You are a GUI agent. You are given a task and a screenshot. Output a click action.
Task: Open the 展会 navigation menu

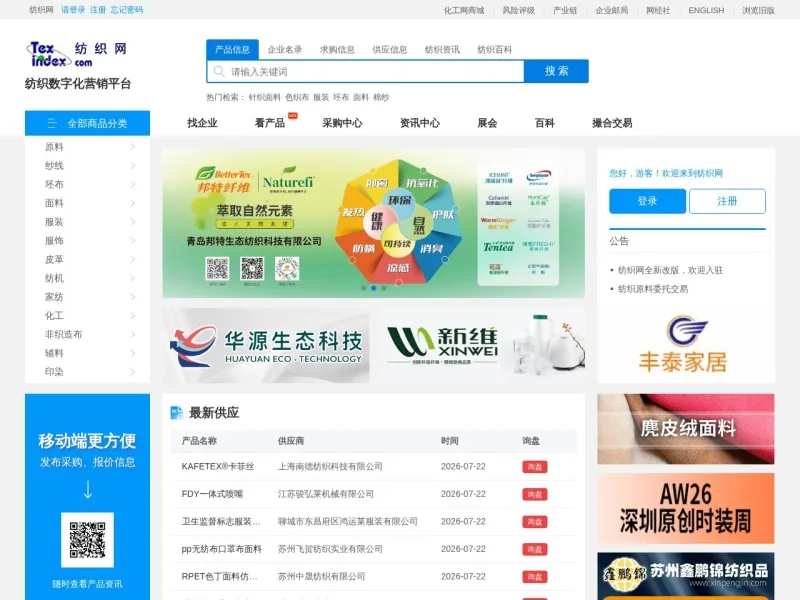(x=487, y=123)
